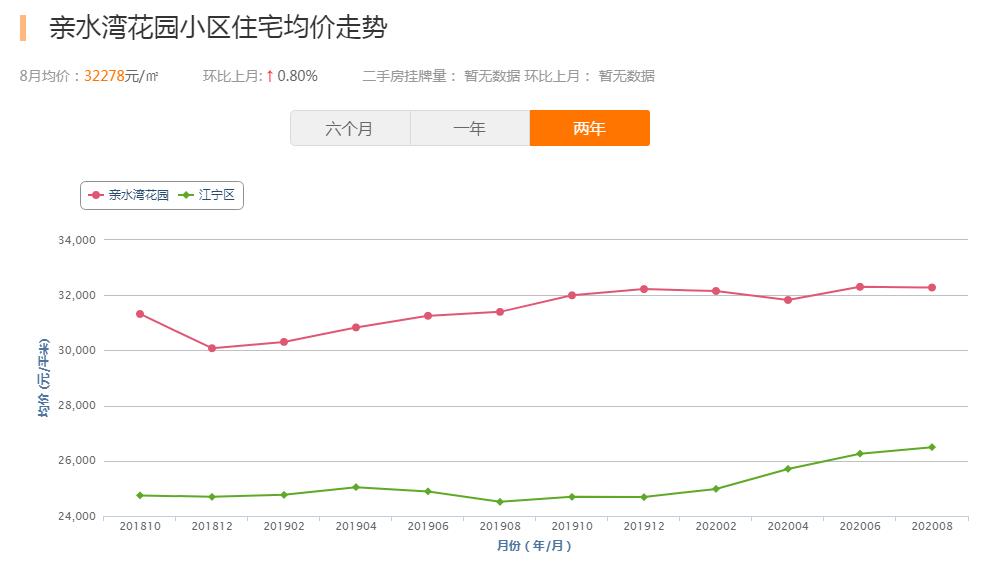Screen dimensions: 988x569
Task: Click the 201904 x-axis label
Action: point(356,527)
